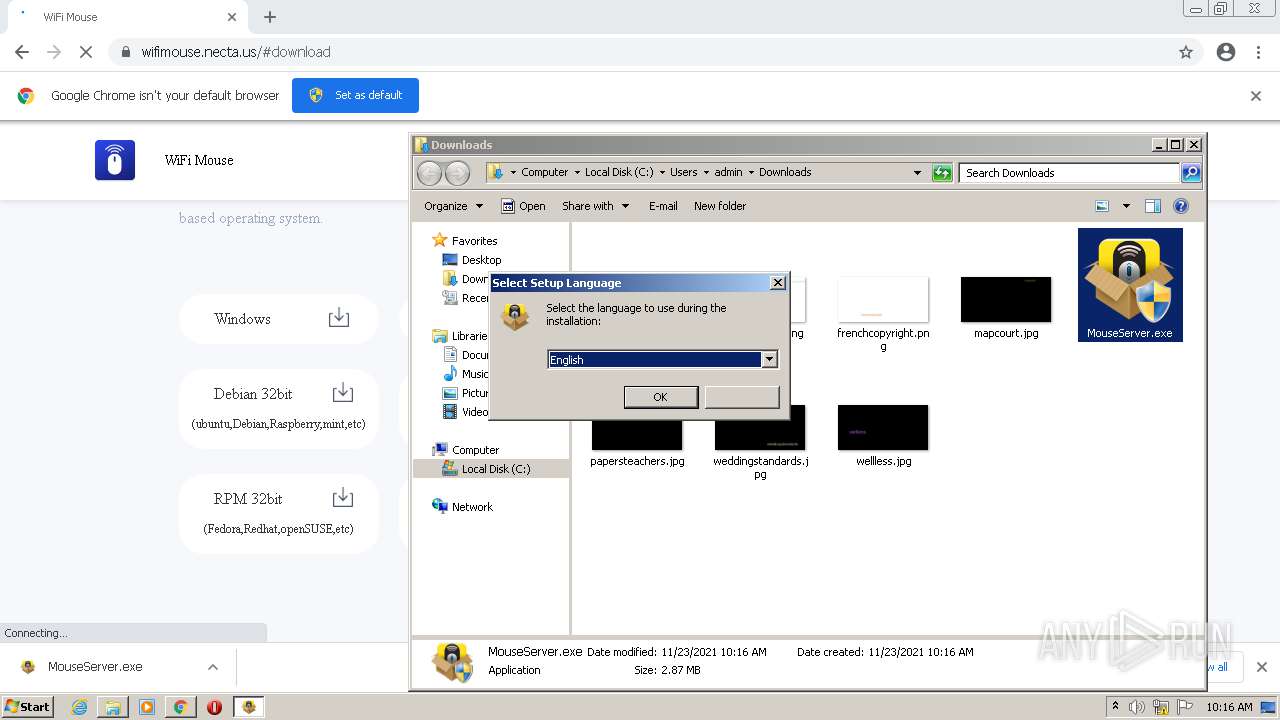Select Favorites in the navigation pane
Screen dimensions: 1280x720
pos(474,241)
